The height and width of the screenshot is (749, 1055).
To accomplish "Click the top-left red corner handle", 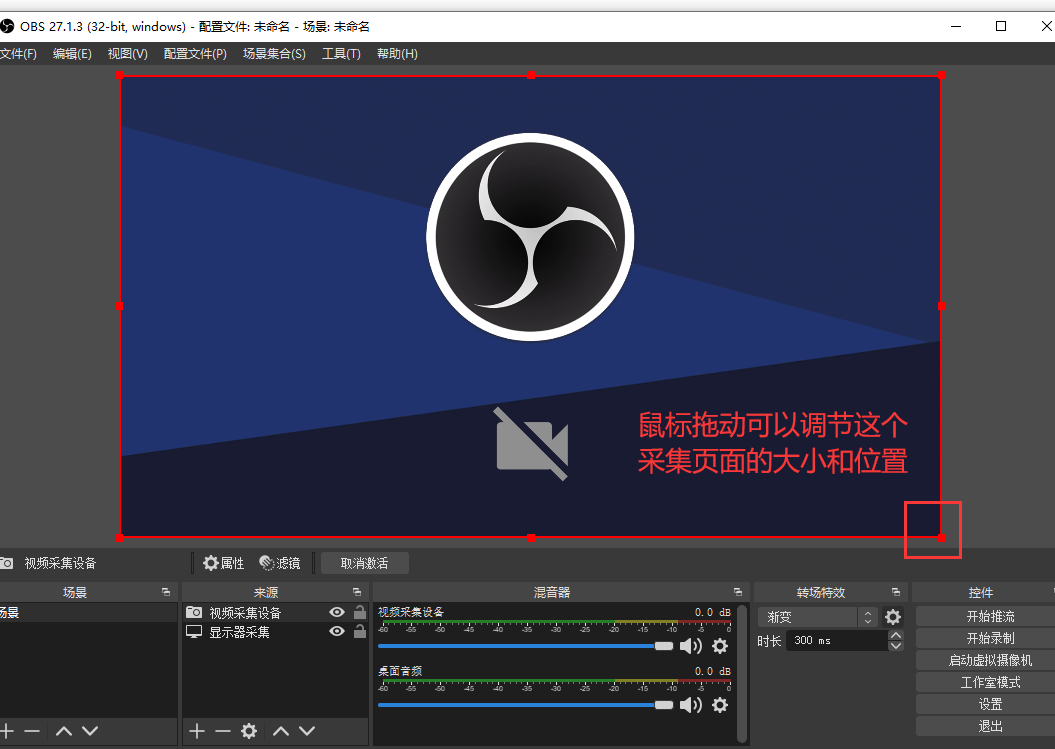I will pyautogui.click(x=119, y=75).
